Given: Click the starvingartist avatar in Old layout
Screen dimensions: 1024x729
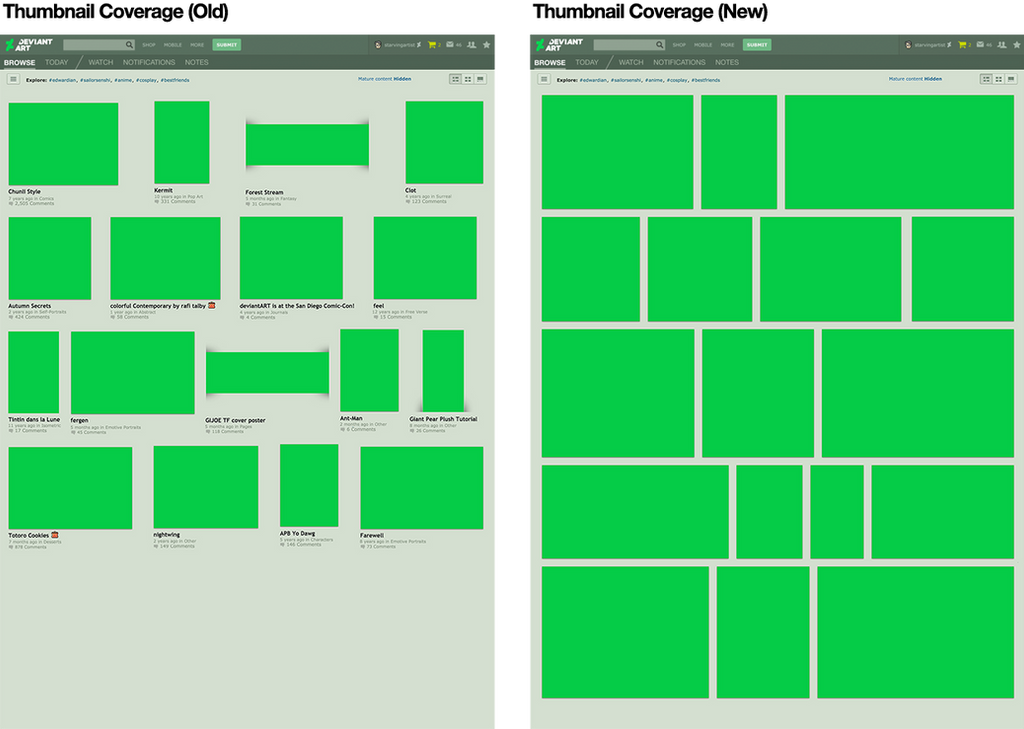Looking at the screenshot, I should 377,44.
